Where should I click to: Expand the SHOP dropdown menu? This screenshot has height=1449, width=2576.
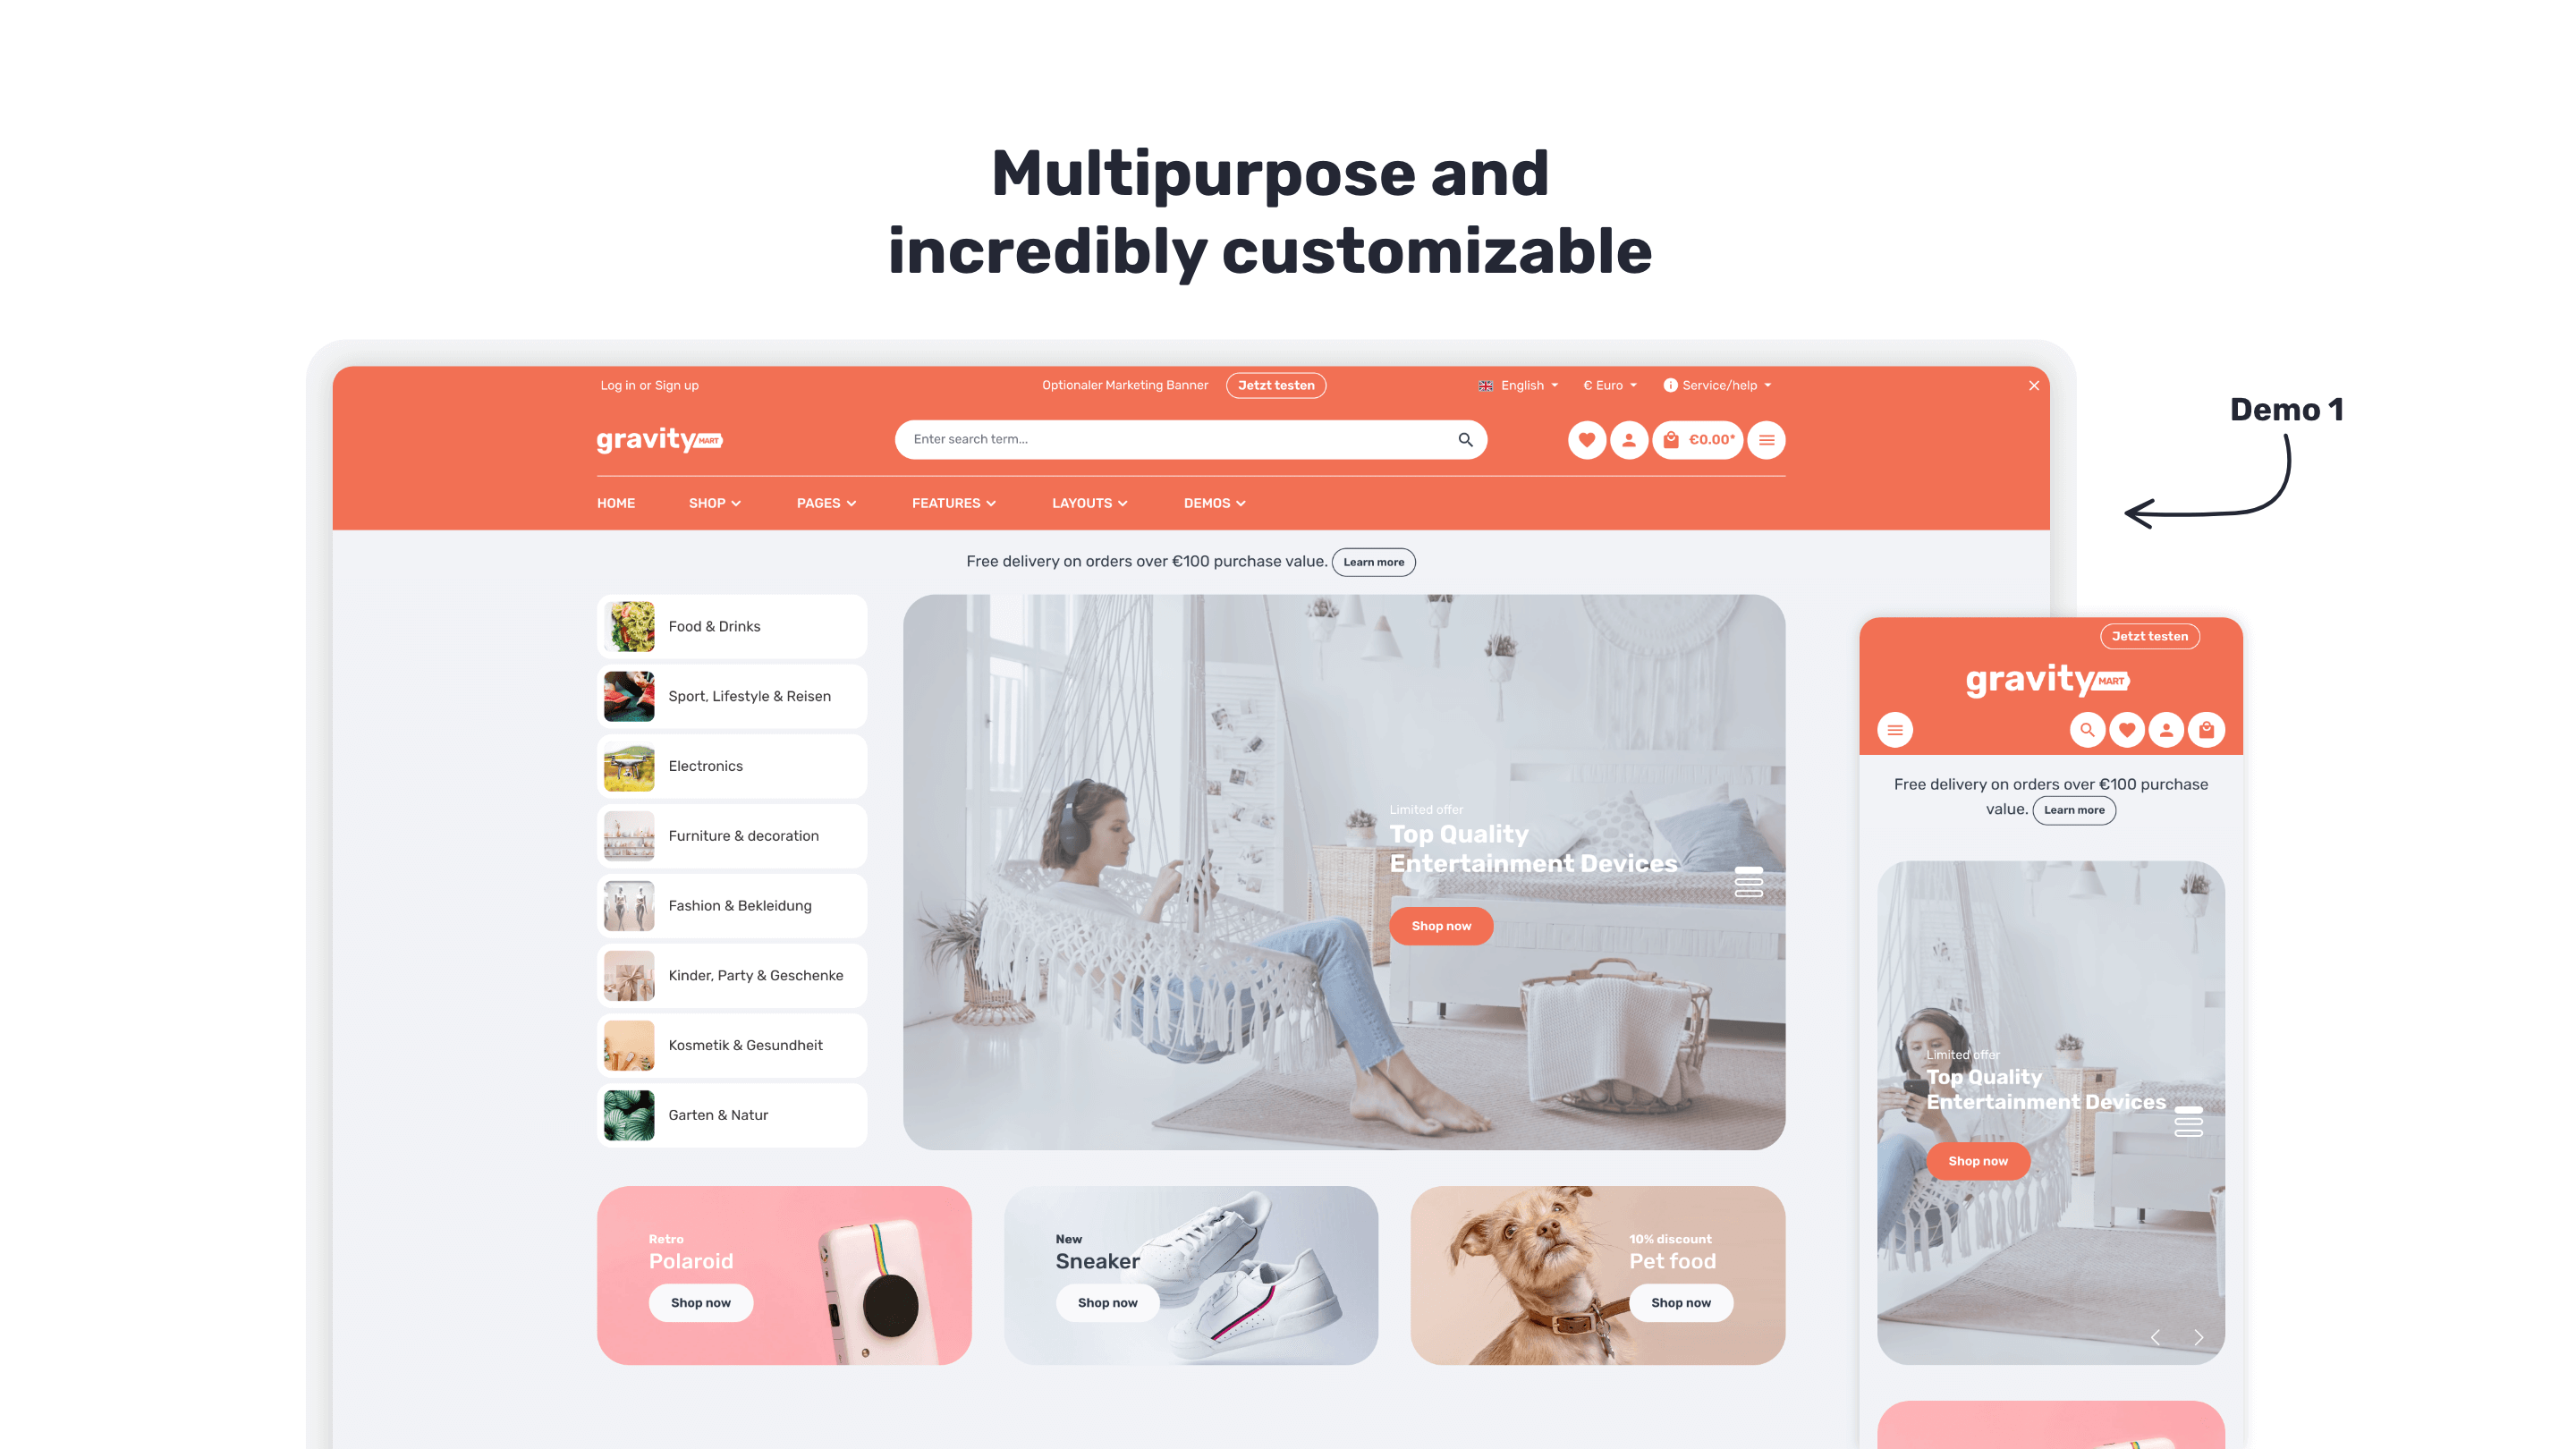coord(711,503)
